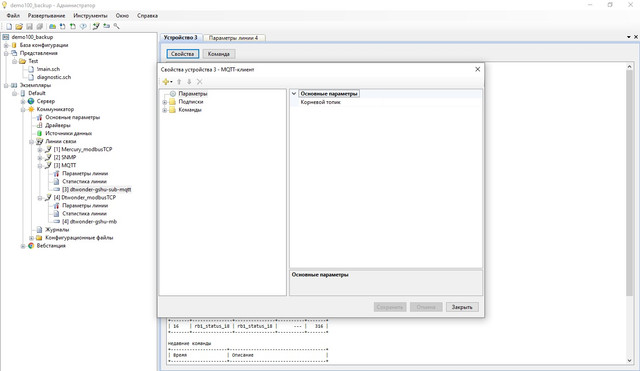Open the Справка menu
The height and width of the screenshot is (371, 640).
pos(147,16)
